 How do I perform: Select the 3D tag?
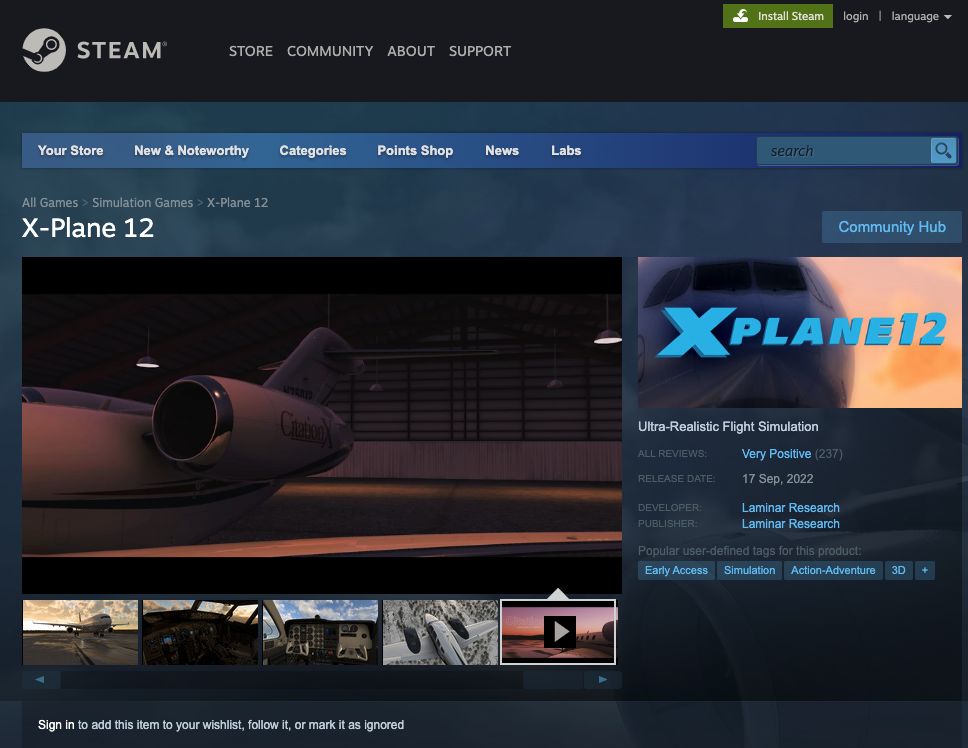pos(898,570)
